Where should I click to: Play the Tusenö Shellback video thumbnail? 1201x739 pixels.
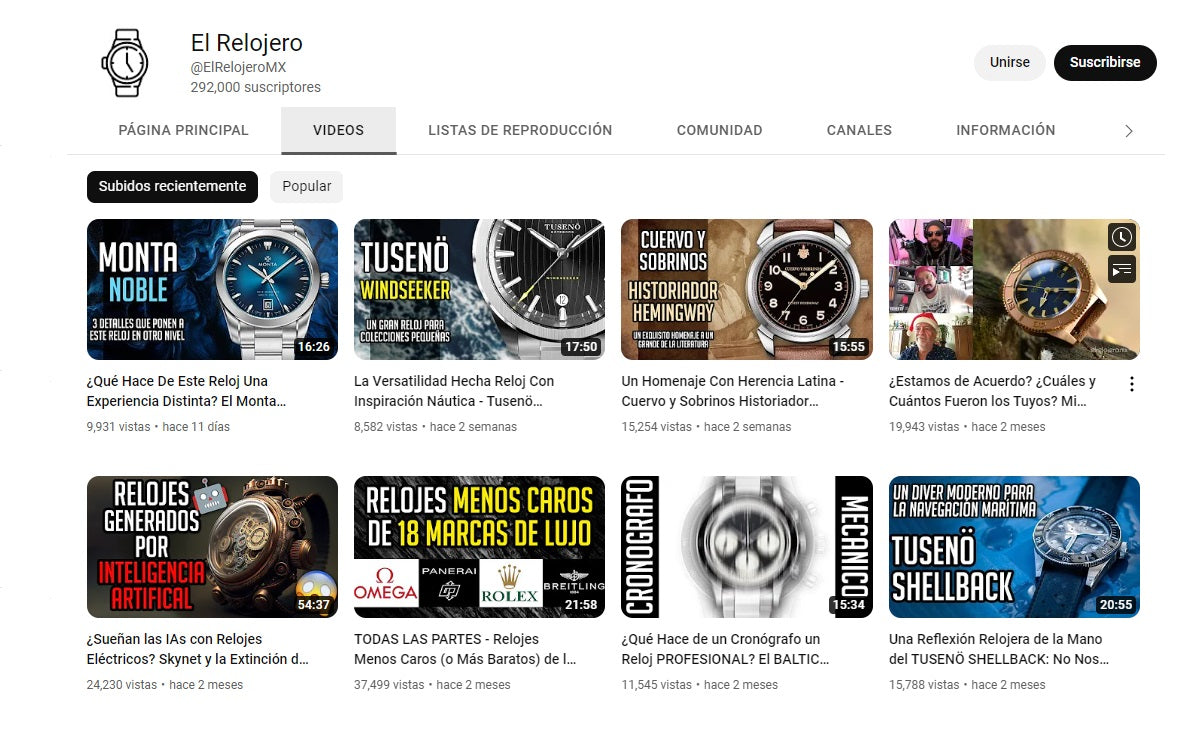tap(1014, 547)
